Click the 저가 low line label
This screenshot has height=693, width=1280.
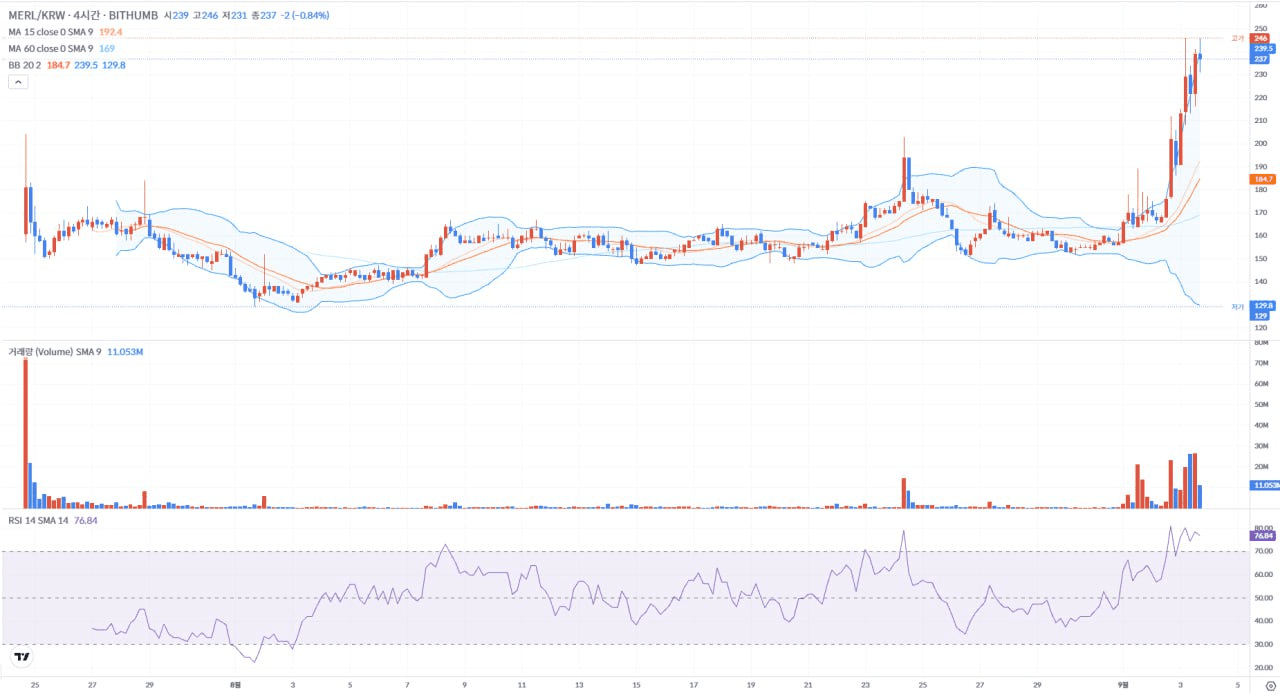pyautogui.click(x=1238, y=307)
